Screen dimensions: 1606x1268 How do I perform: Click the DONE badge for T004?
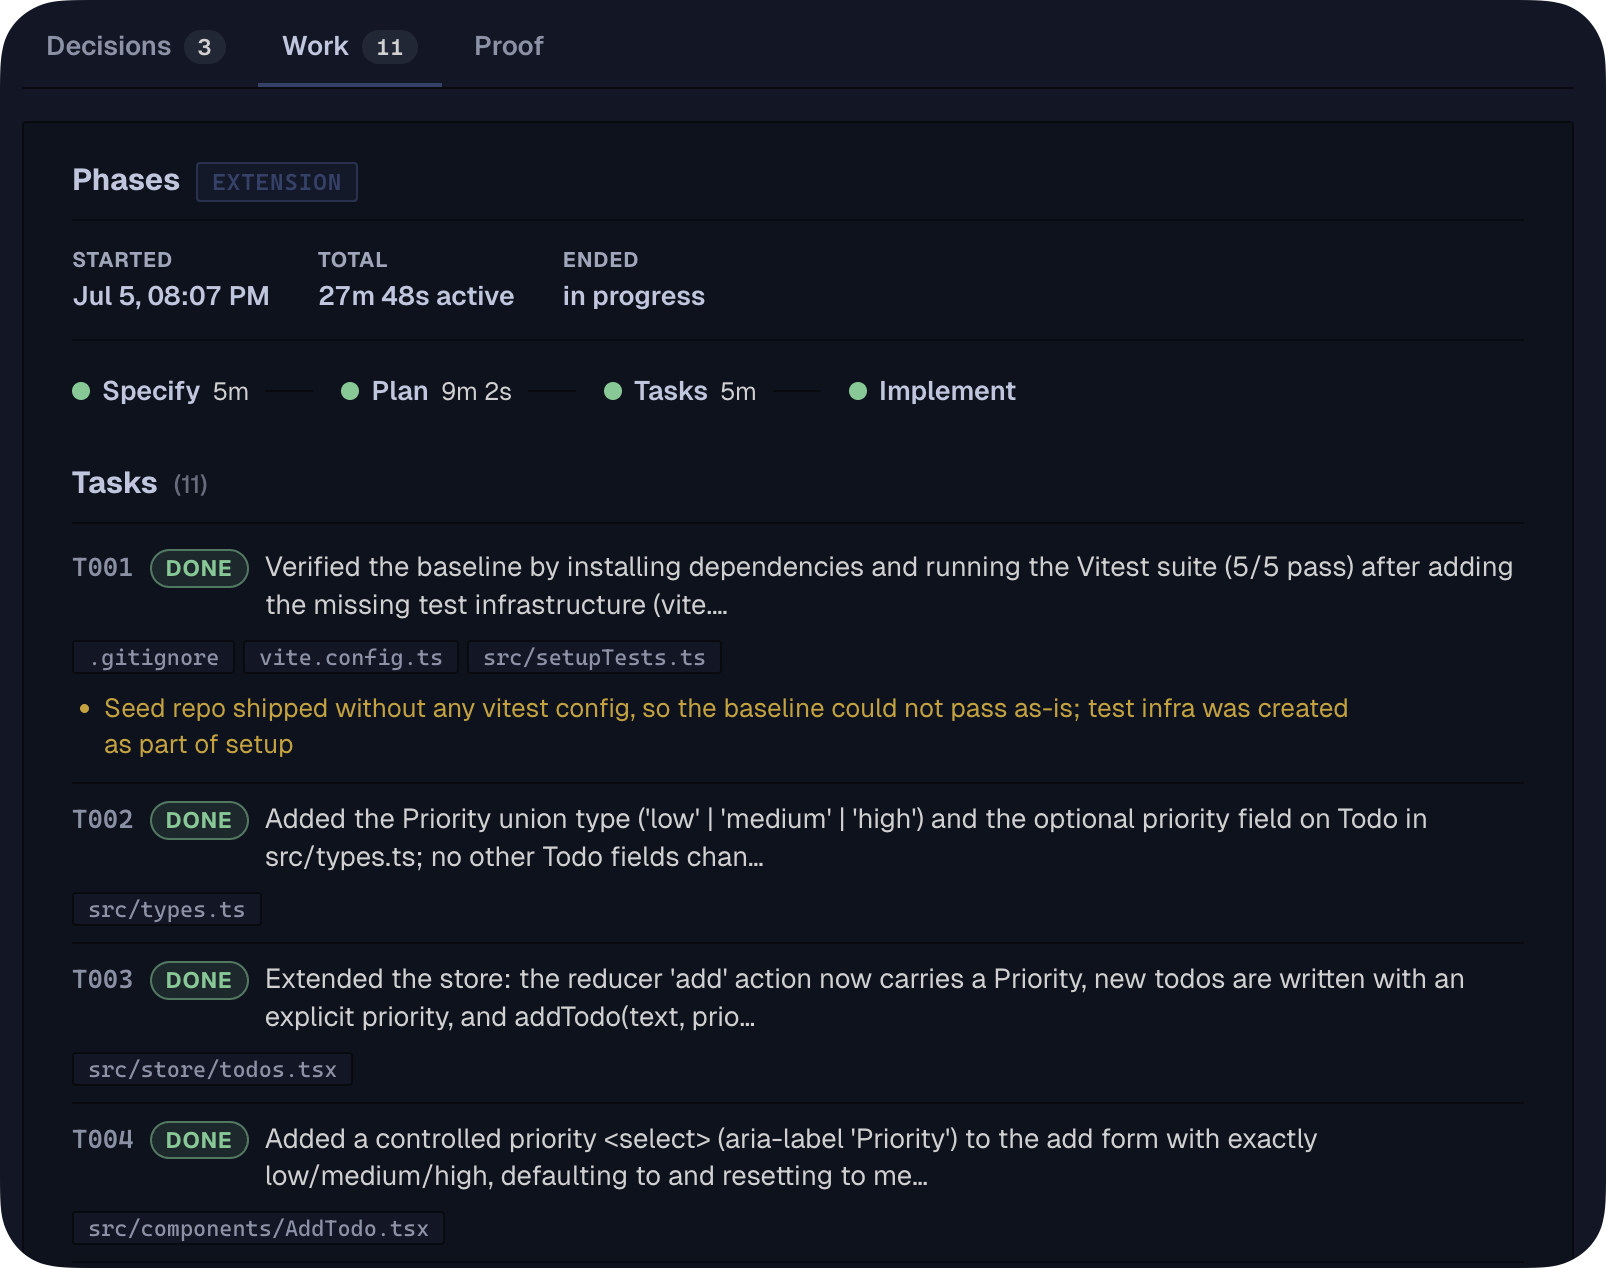[199, 1140]
